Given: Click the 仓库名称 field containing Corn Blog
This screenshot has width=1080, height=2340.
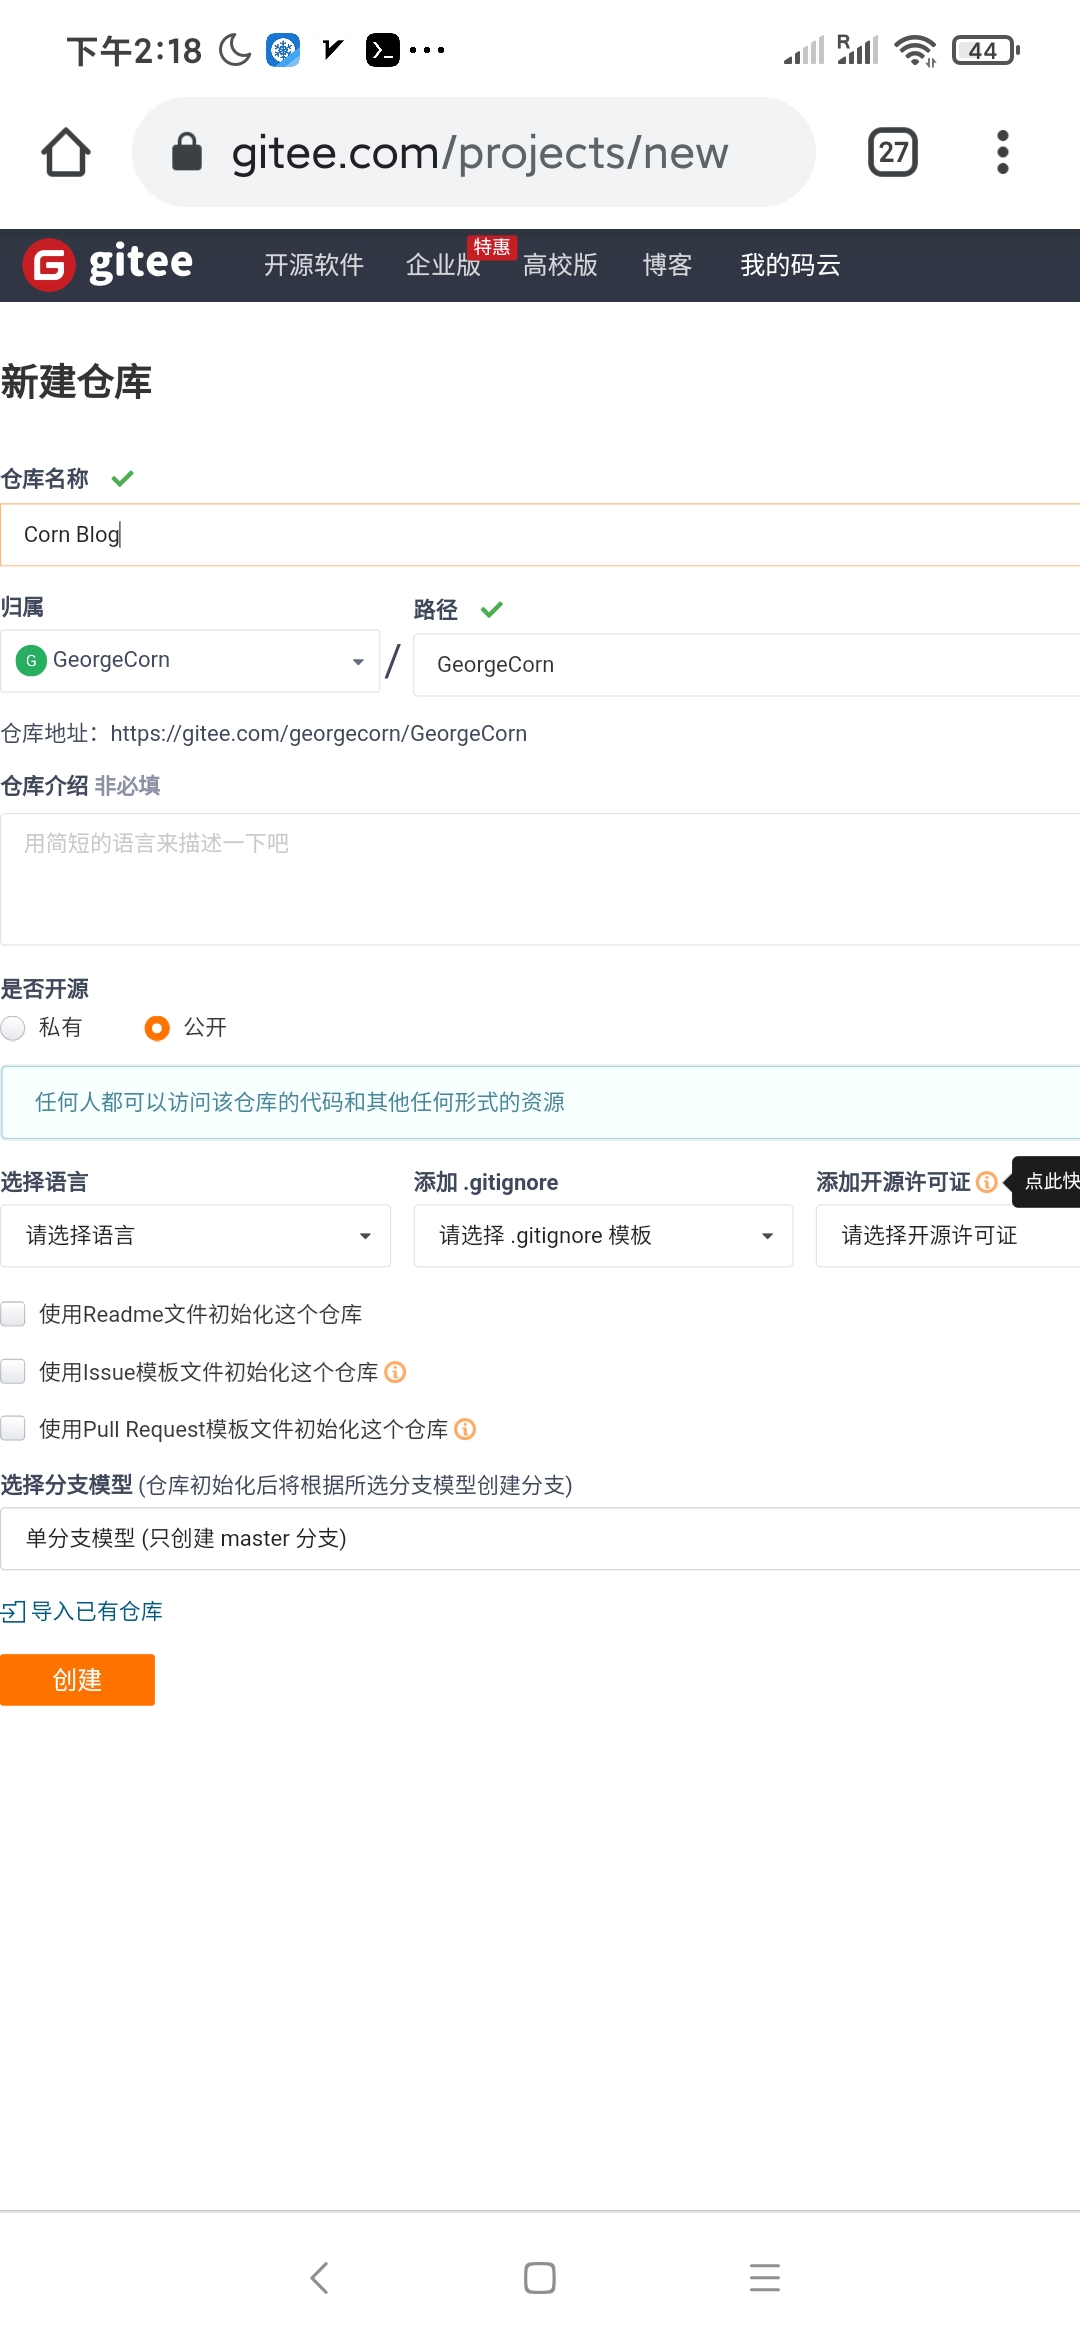Looking at the screenshot, I should pyautogui.click(x=540, y=535).
